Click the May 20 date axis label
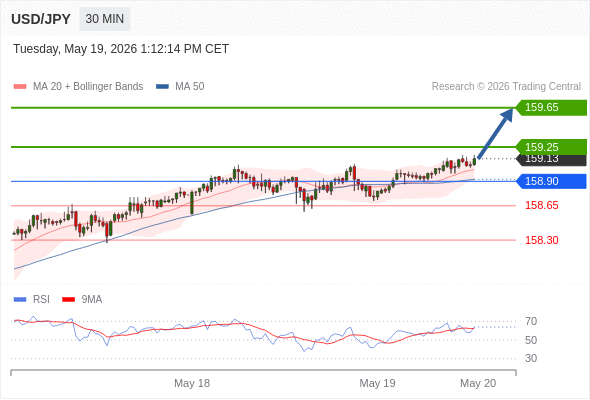 pyautogui.click(x=478, y=383)
